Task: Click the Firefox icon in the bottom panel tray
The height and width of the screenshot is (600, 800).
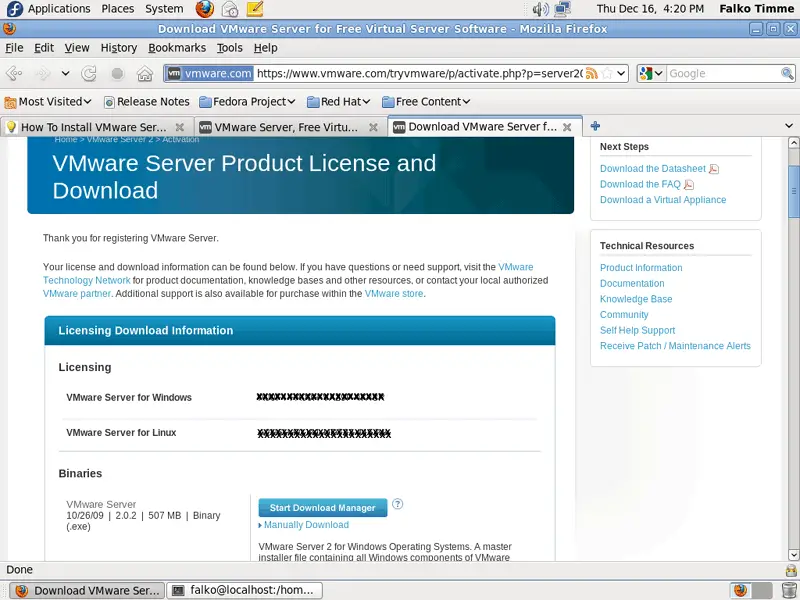Action: 740,590
